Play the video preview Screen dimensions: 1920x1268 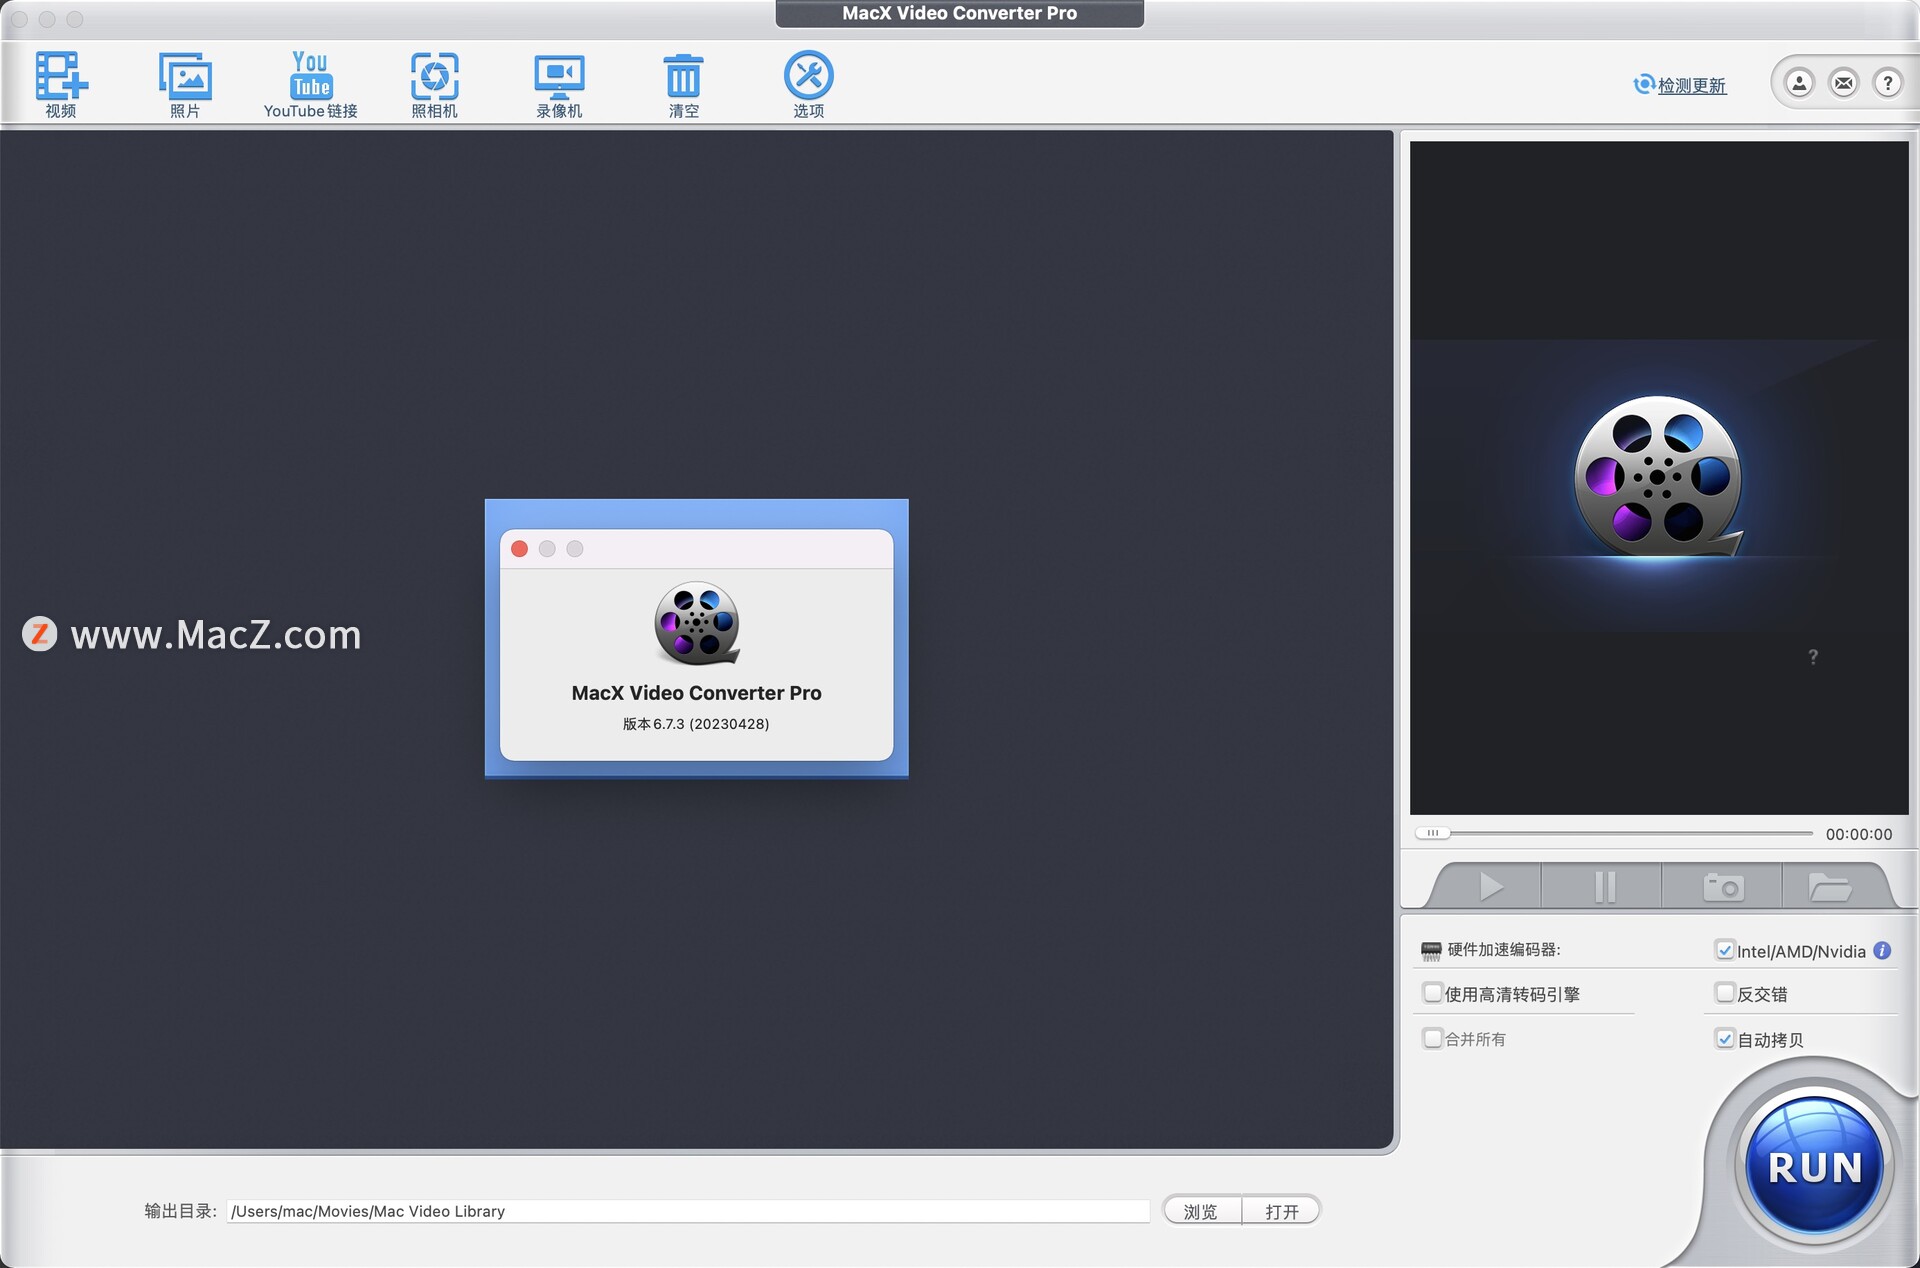(x=1491, y=886)
